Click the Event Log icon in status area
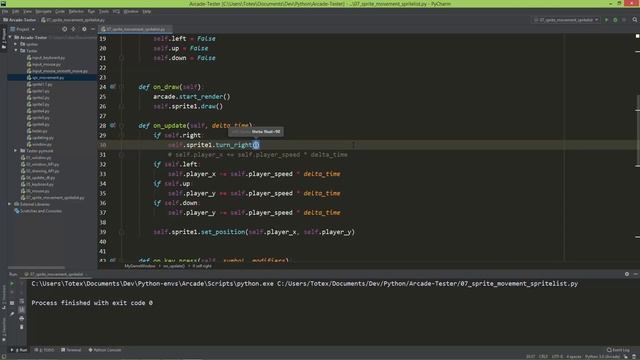 click(609, 350)
